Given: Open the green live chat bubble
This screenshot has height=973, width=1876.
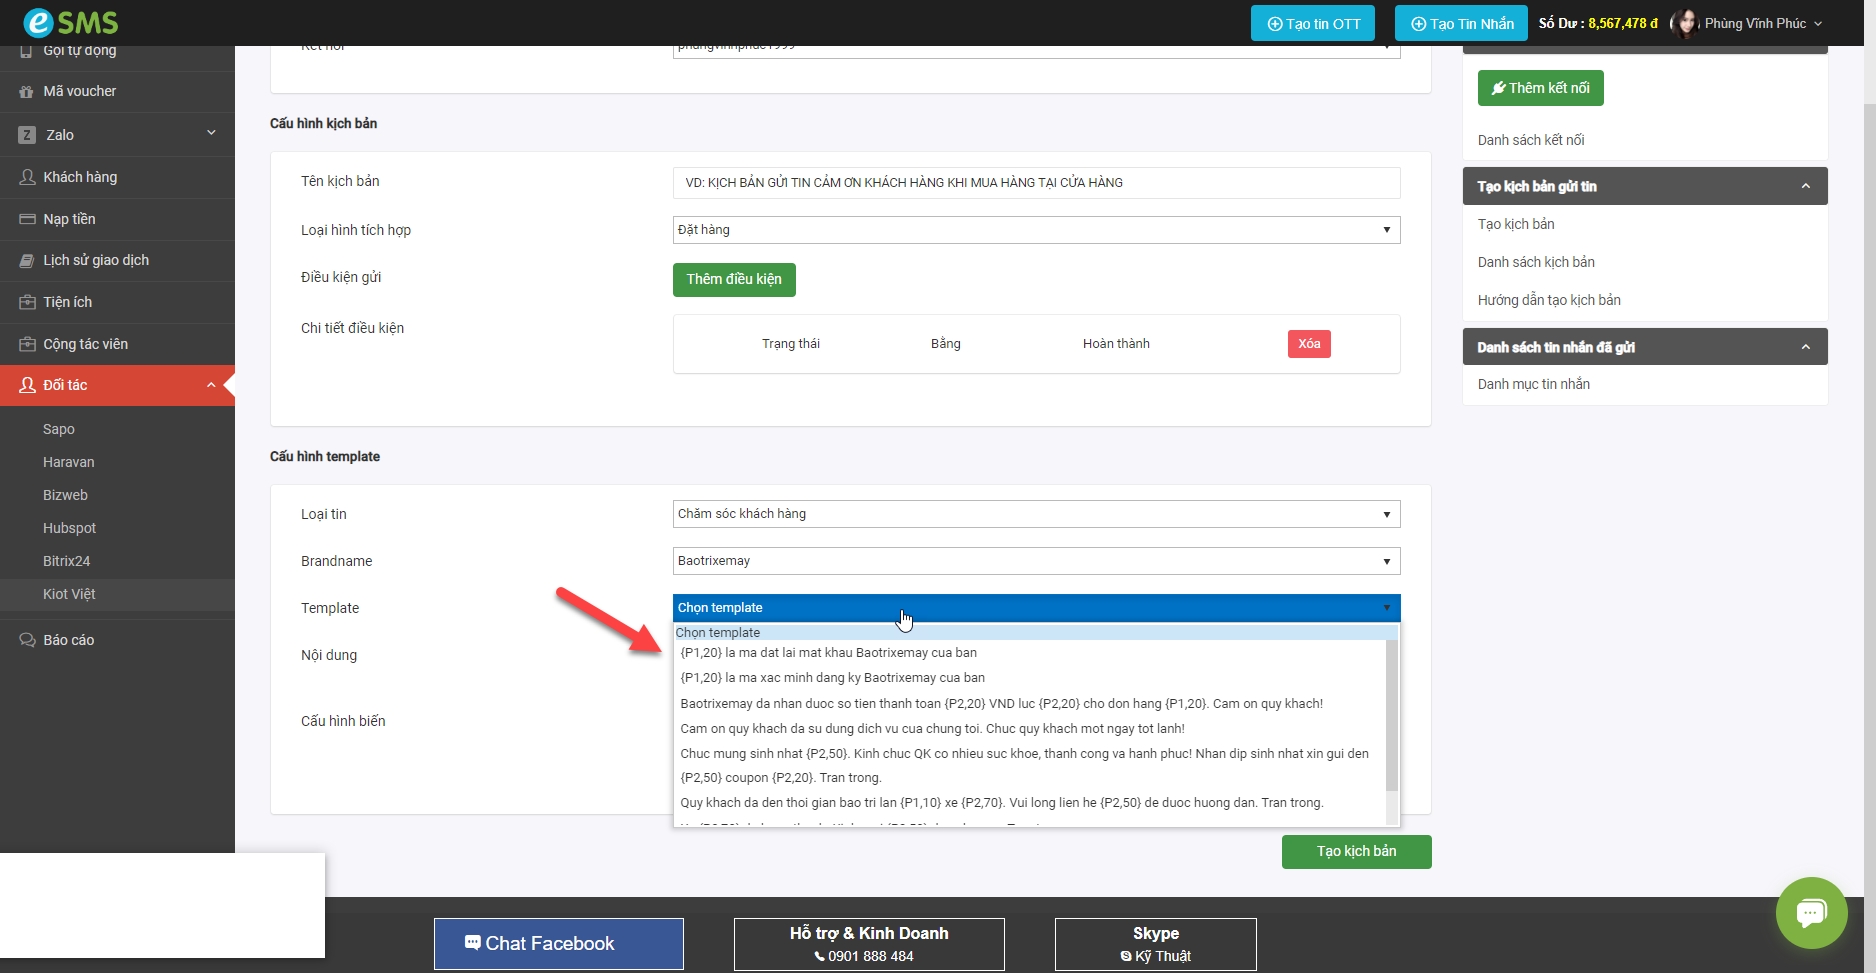Looking at the screenshot, I should point(1811,913).
